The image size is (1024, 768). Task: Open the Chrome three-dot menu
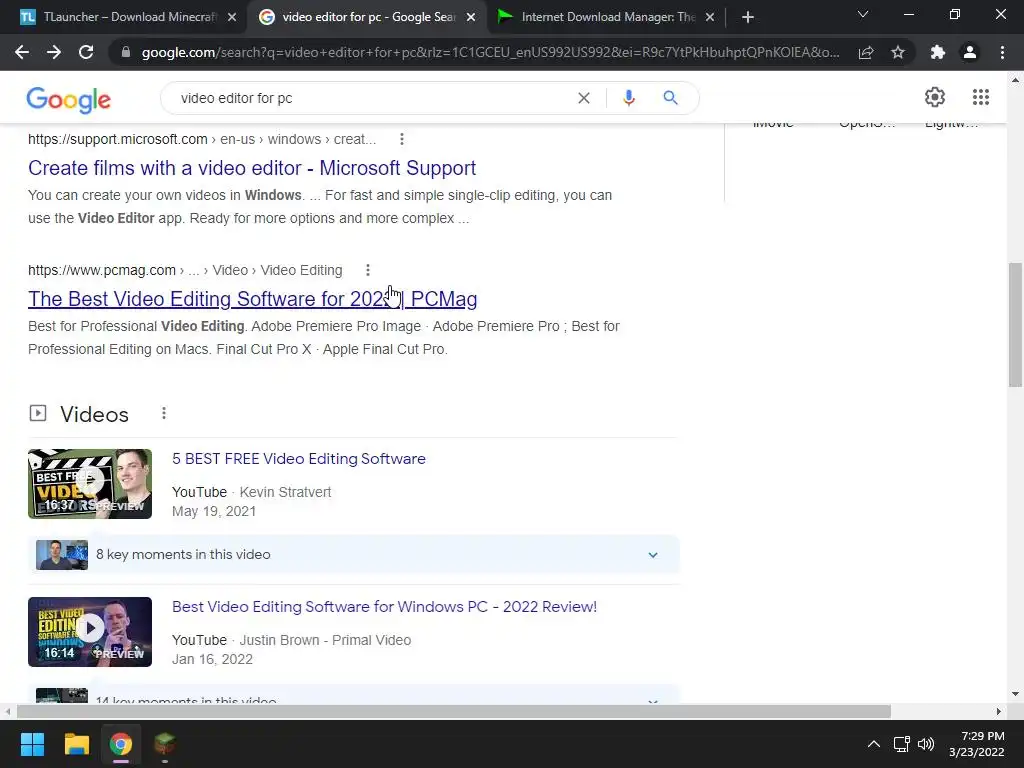[x=1002, y=52]
